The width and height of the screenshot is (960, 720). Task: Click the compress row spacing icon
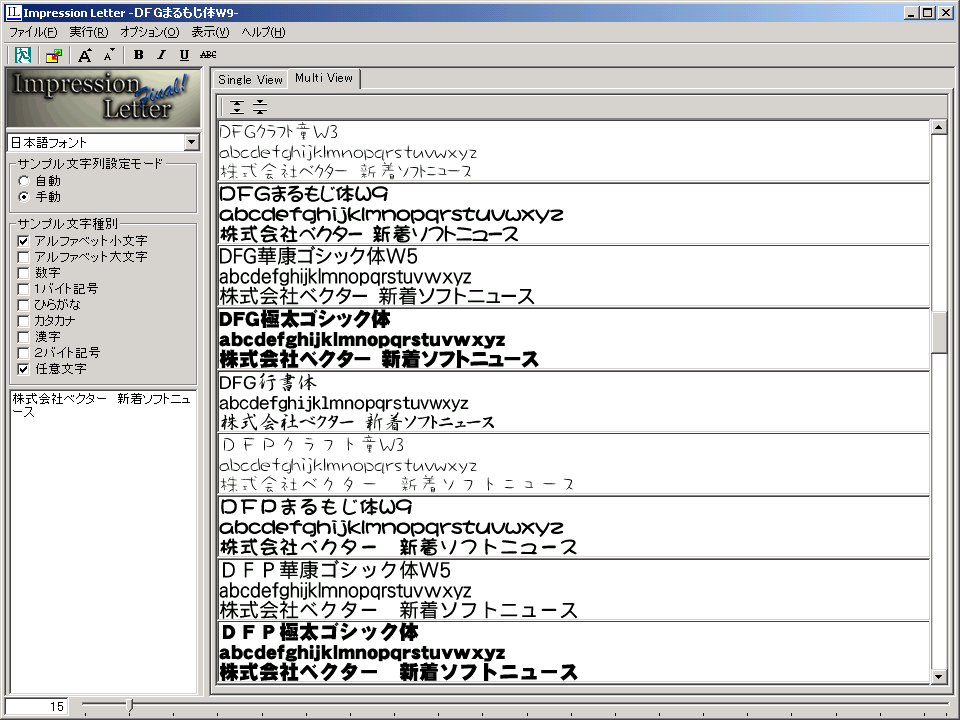point(260,107)
